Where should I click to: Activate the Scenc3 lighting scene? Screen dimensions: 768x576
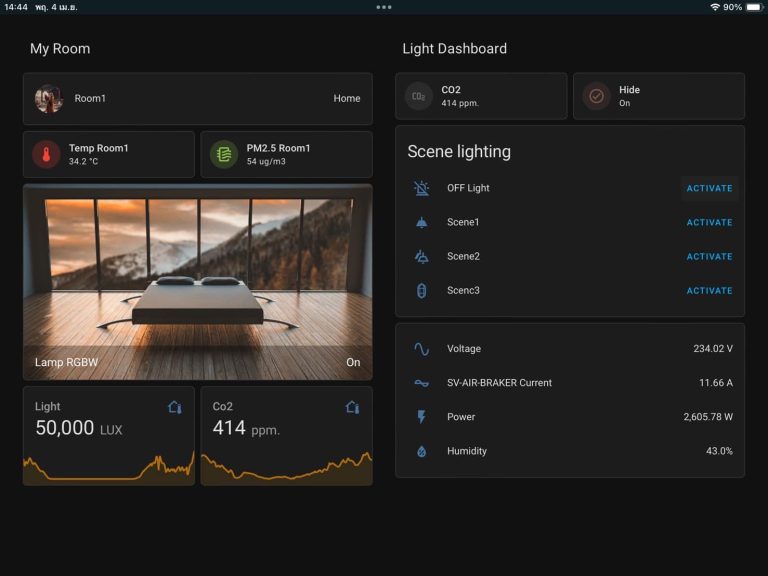pyautogui.click(x=709, y=291)
